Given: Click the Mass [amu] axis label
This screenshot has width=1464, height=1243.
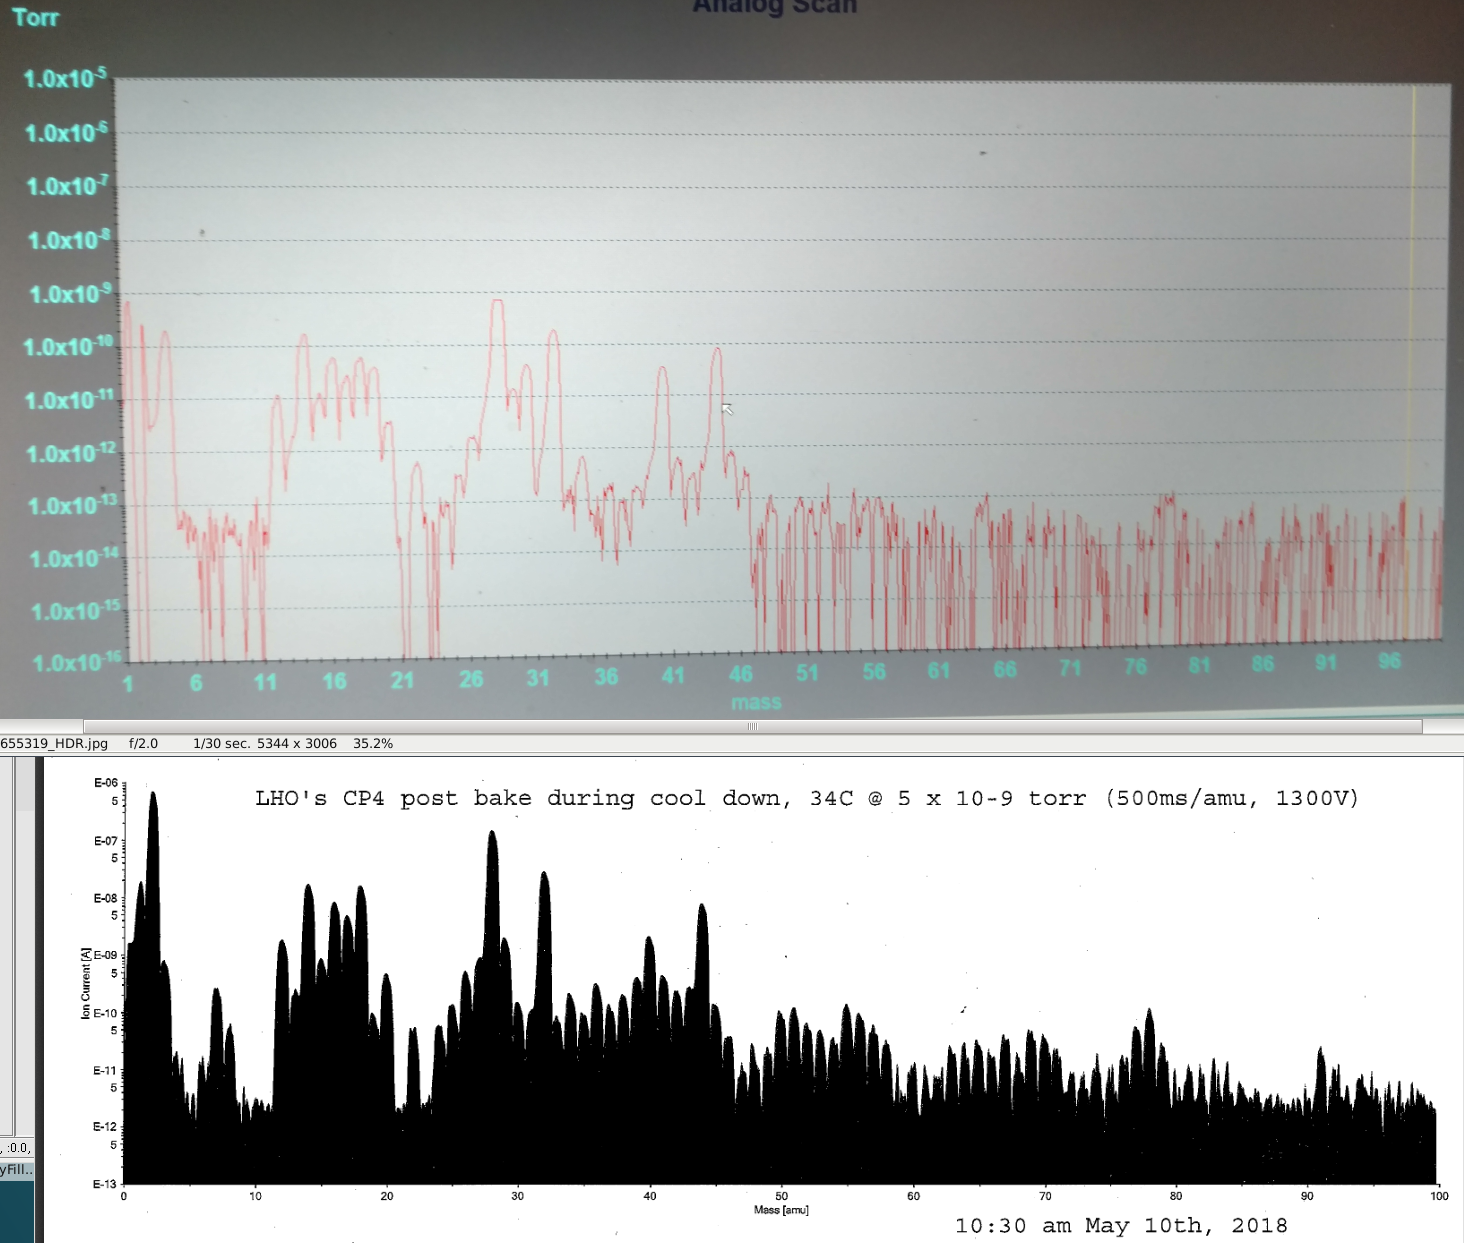Looking at the screenshot, I should 781,1210.
